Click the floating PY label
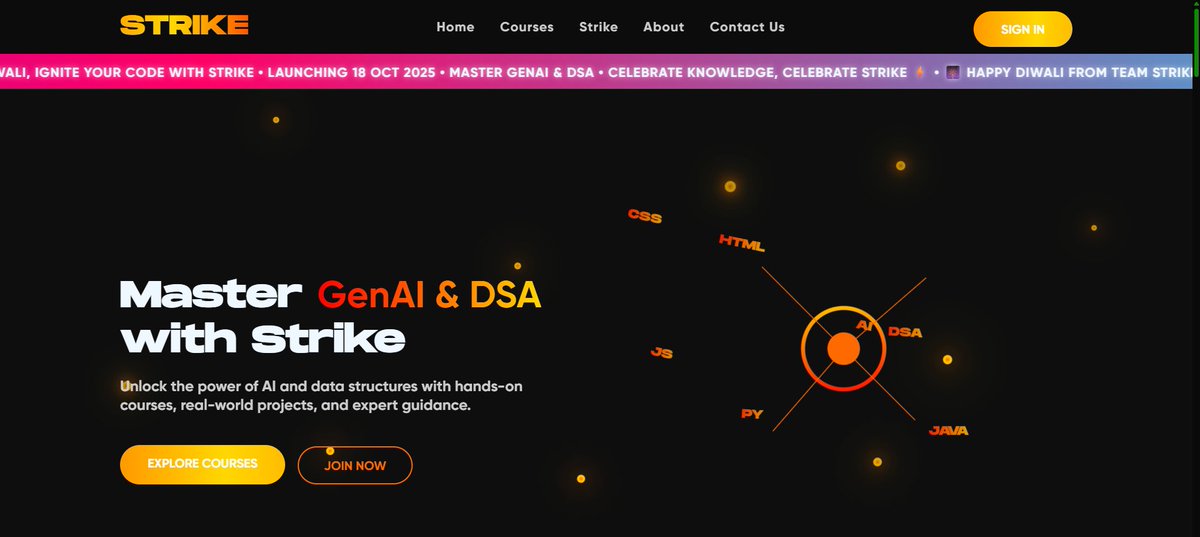This screenshot has height=537, width=1200. (x=752, y=414)
